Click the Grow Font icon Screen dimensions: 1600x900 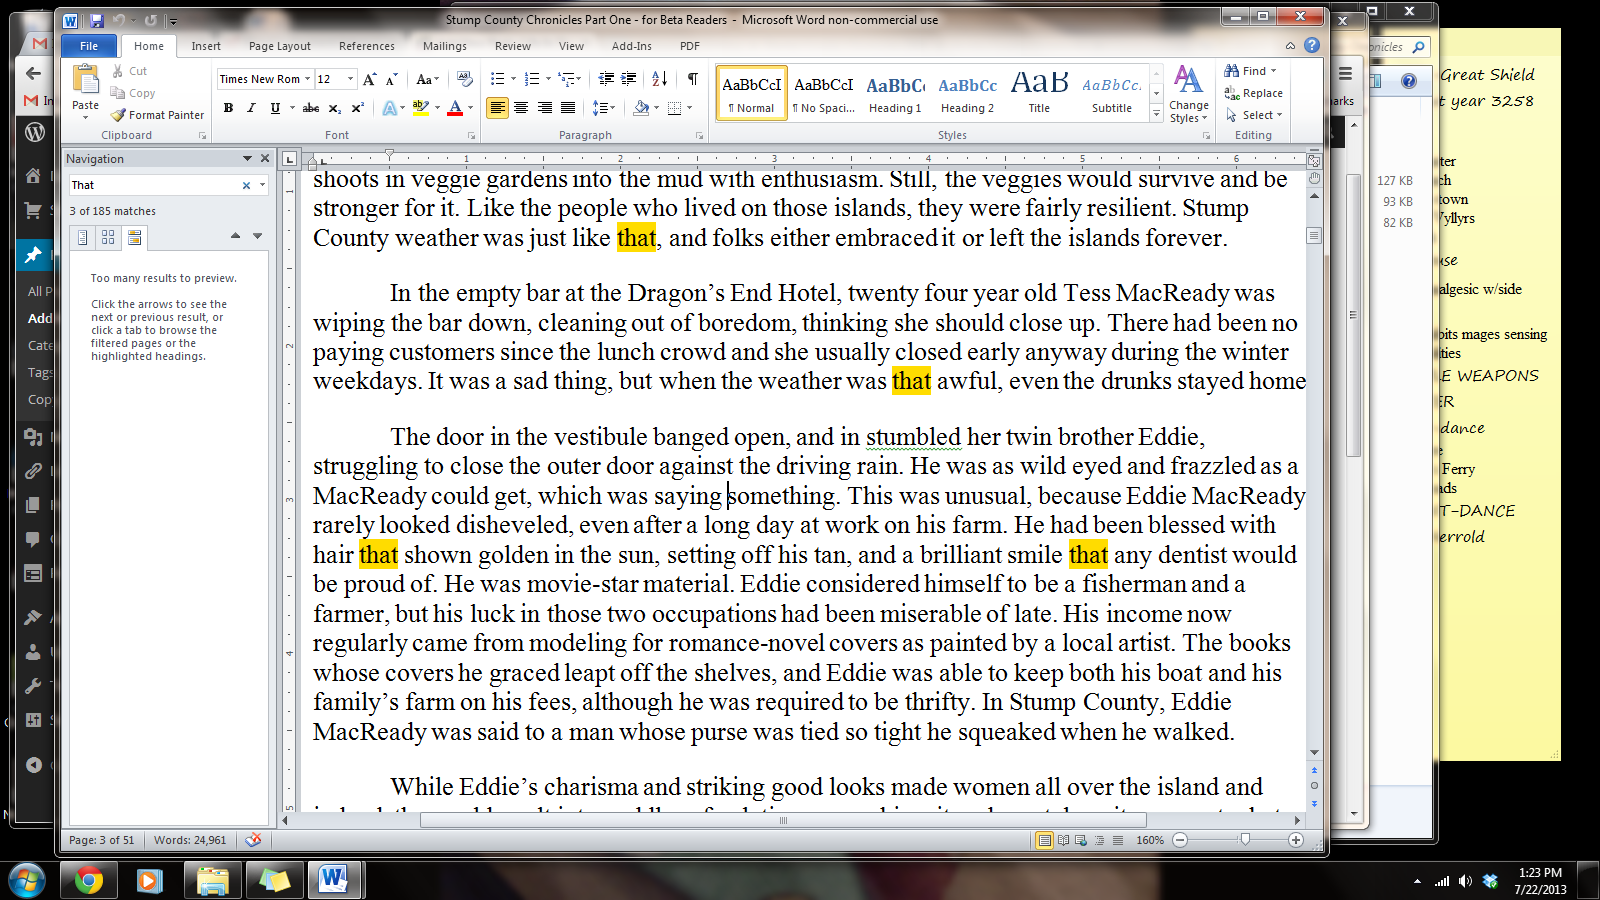pos(370,79)
